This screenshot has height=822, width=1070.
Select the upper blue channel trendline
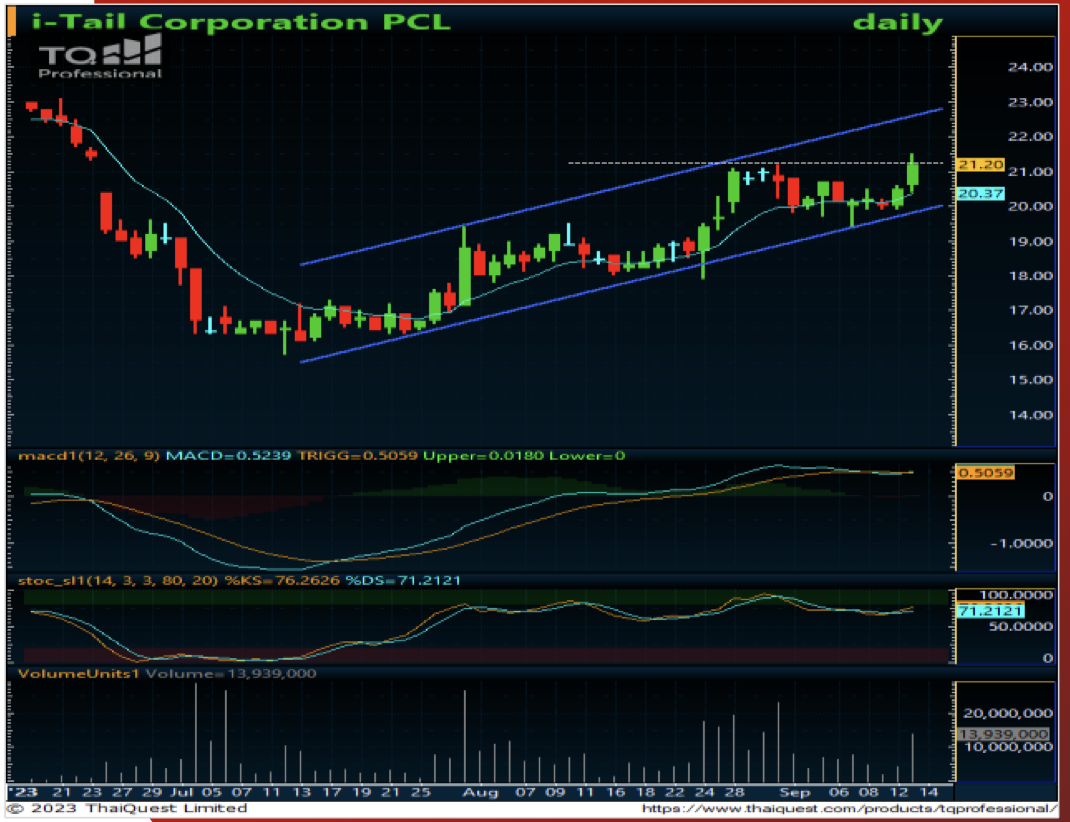coord(622,186)
